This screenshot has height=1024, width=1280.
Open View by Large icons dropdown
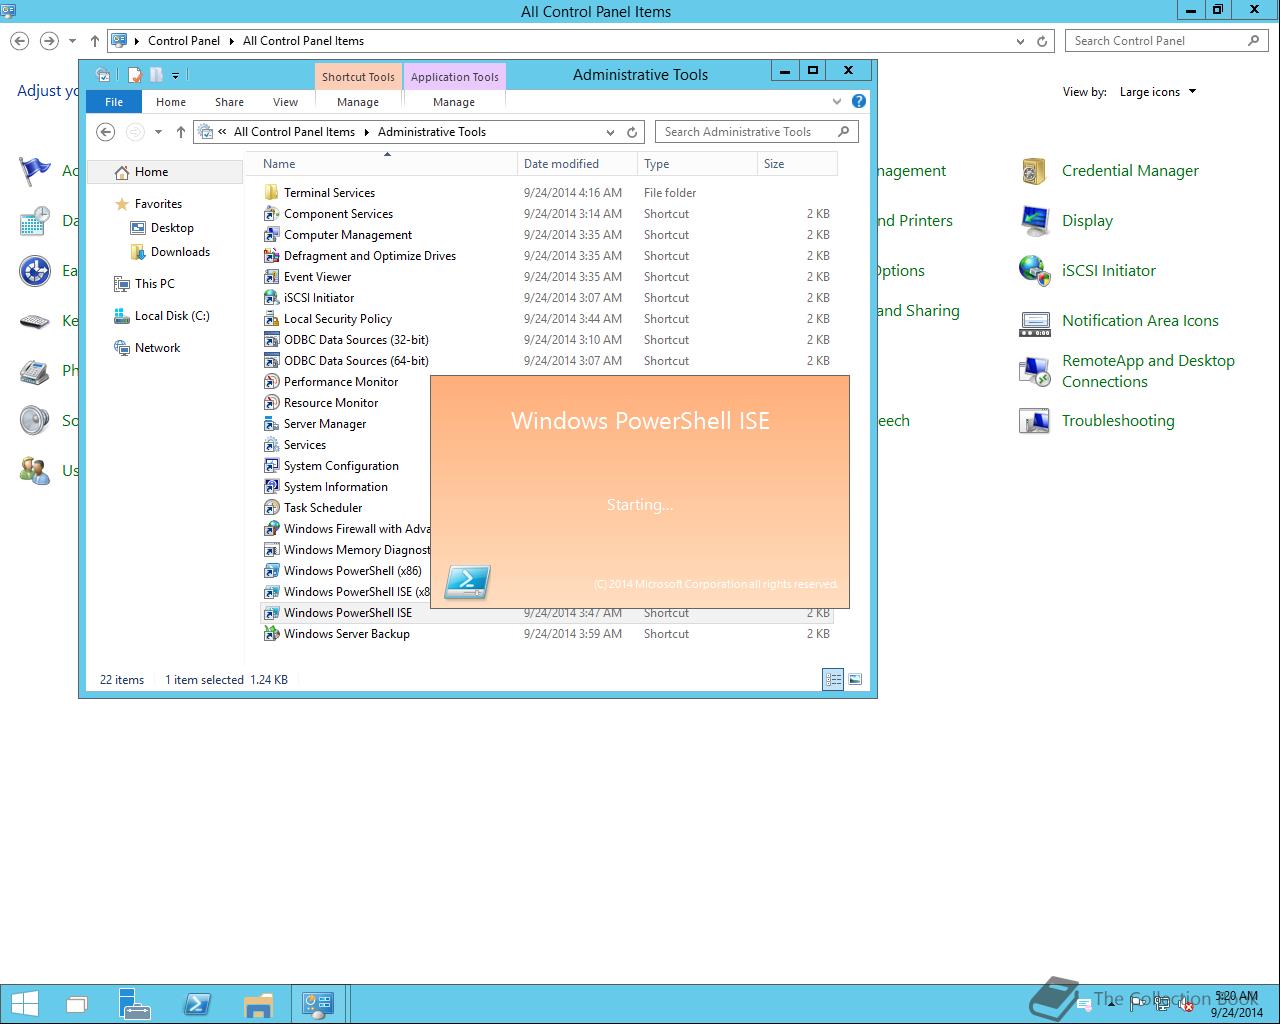1158,92
